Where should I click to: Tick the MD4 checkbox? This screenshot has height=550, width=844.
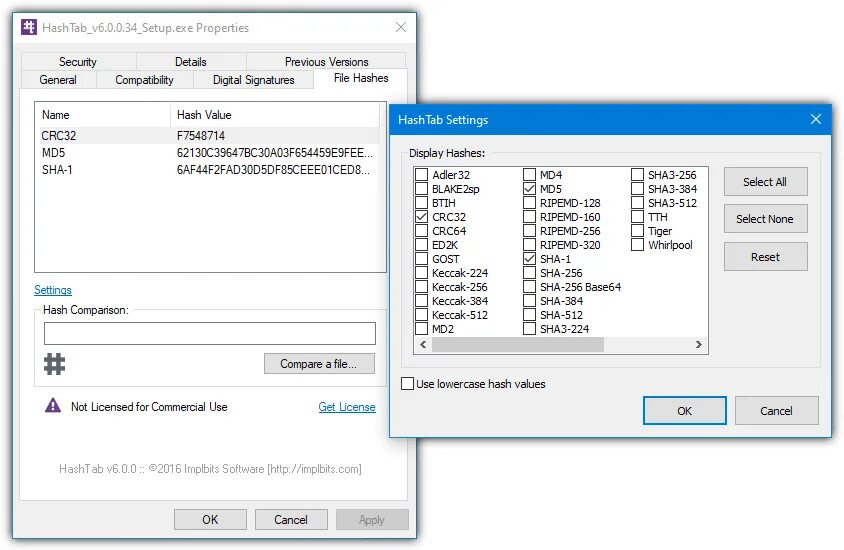[x=530, y=174]
